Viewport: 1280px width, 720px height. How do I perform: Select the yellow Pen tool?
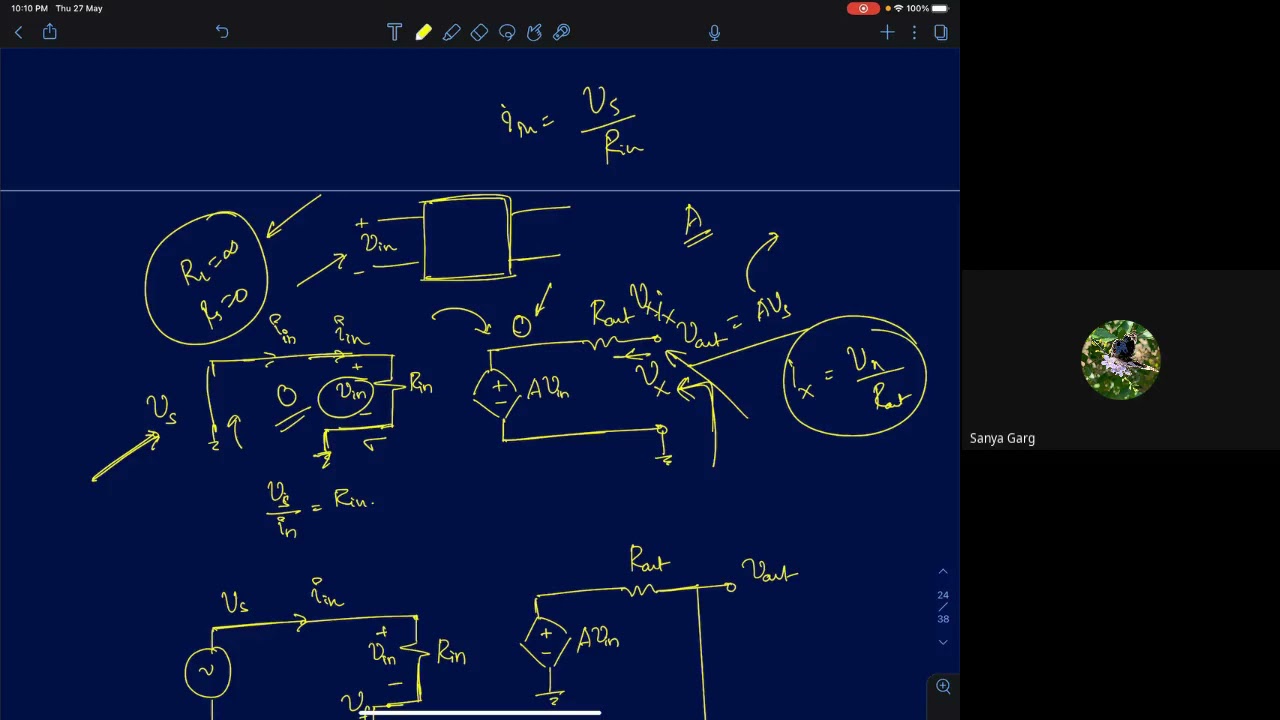click(423, 32)
